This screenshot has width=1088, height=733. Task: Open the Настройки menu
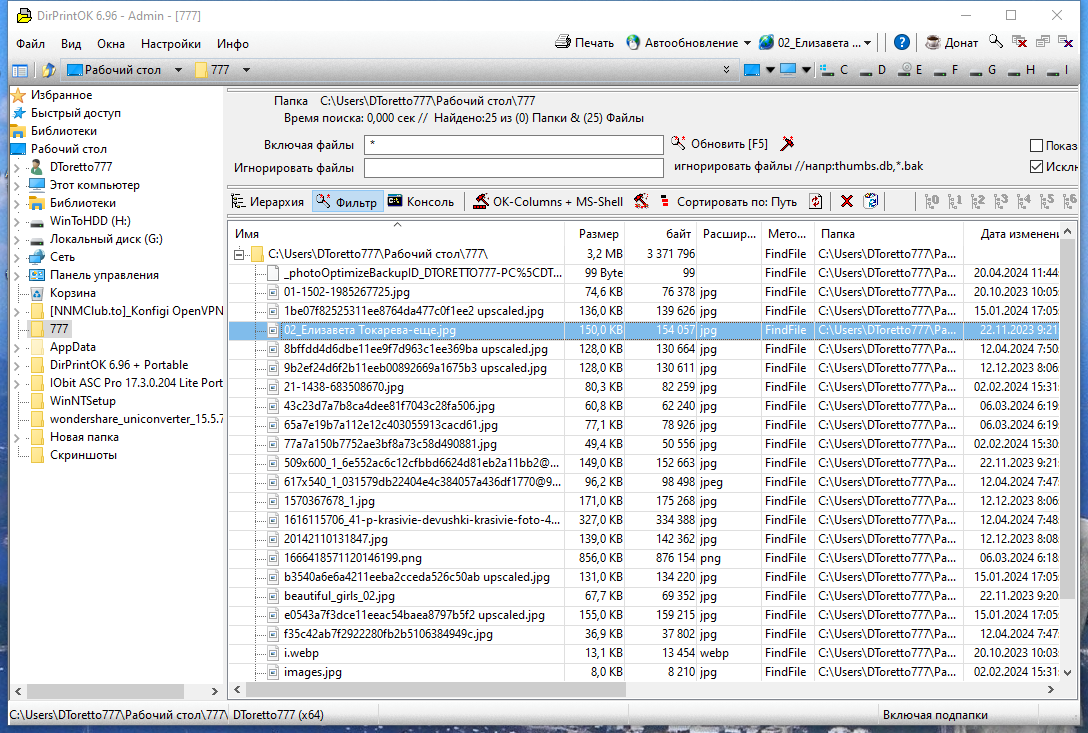(x=171, y=44)
